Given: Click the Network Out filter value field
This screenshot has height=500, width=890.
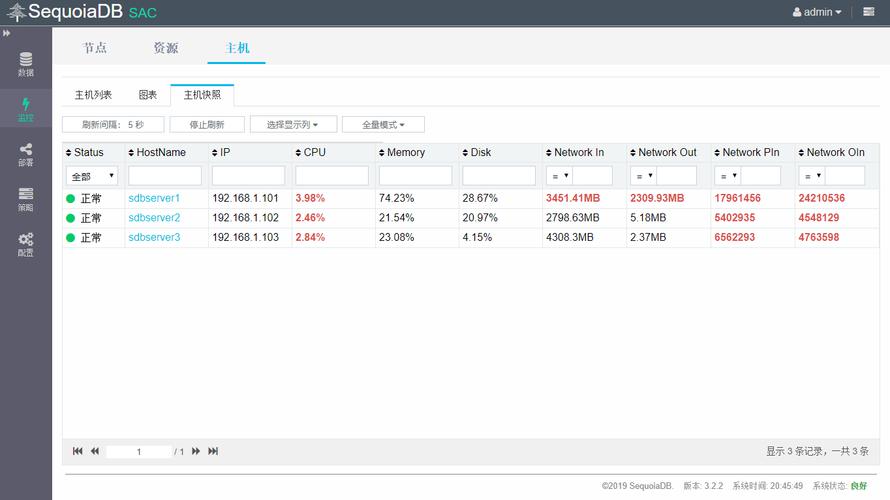Looking at the screenshot, I should pos(677,176).
